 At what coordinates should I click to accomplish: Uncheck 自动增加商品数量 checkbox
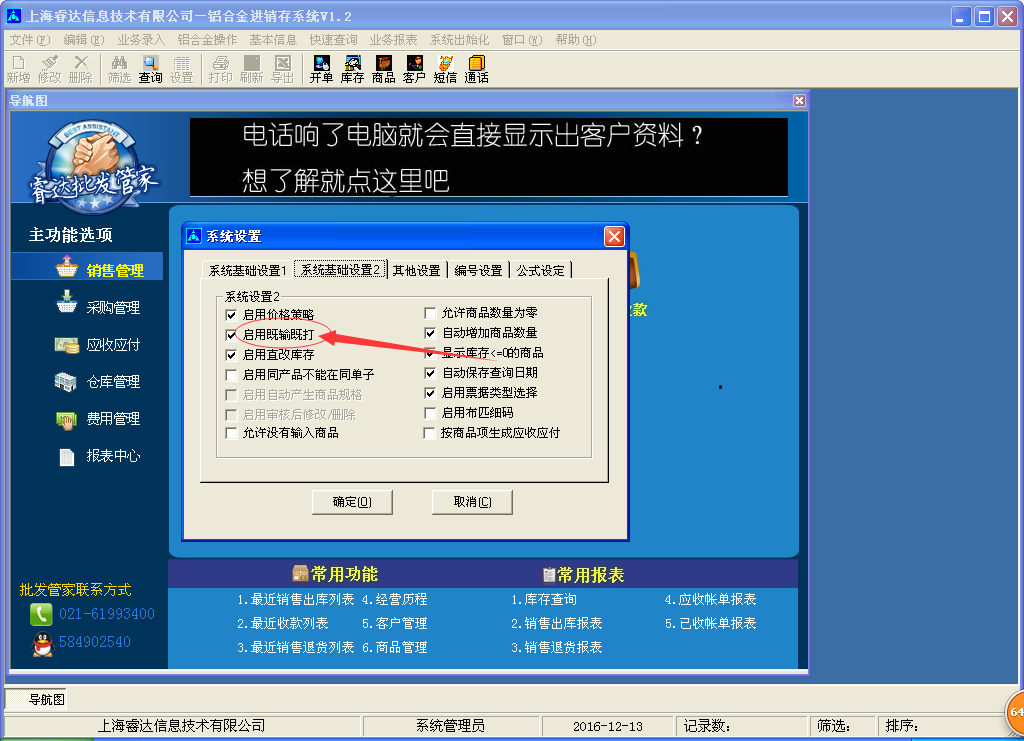(430, 333)
